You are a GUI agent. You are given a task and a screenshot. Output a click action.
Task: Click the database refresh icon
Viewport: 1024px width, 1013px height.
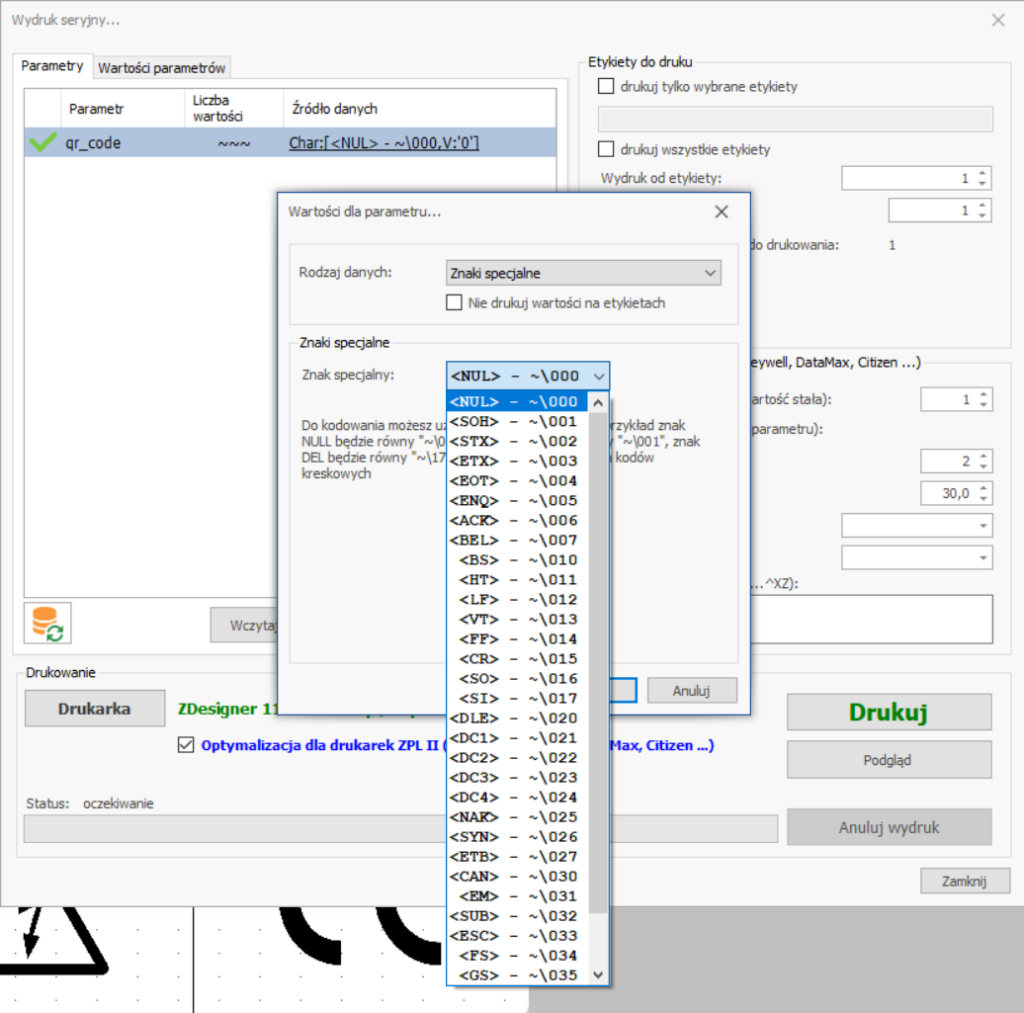pyautogui.click(x=48, y=624)
